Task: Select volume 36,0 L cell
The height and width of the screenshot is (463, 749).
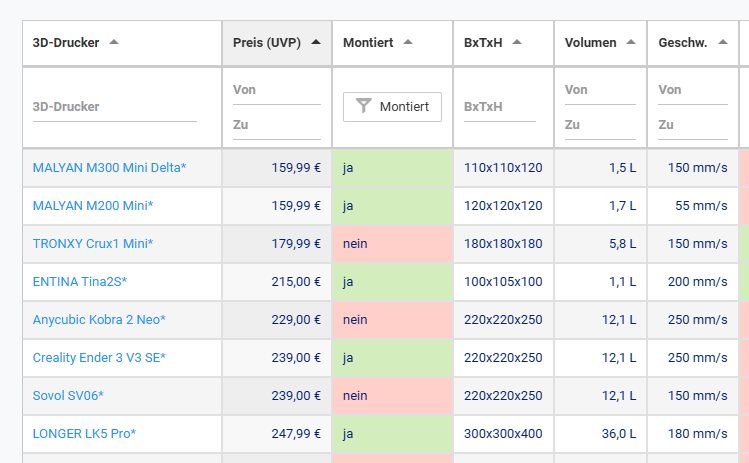Action: 600,433
